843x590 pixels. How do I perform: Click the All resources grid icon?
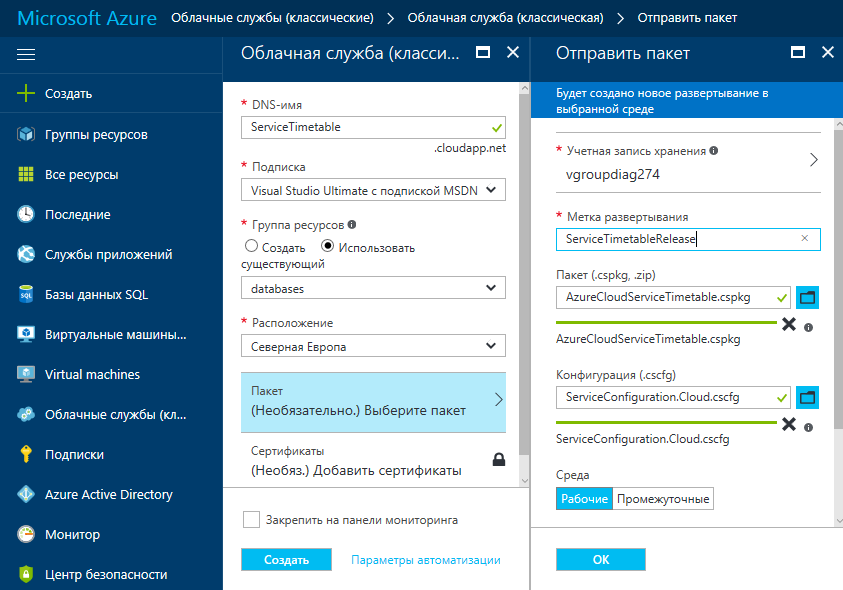click(x=26, y=174)
